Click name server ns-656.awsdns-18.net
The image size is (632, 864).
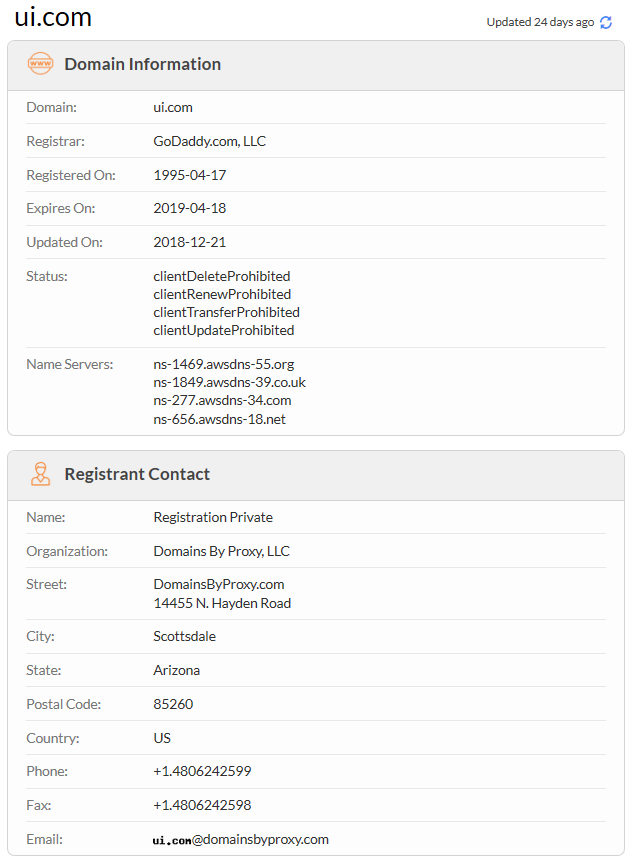click(x=219, y=419)
